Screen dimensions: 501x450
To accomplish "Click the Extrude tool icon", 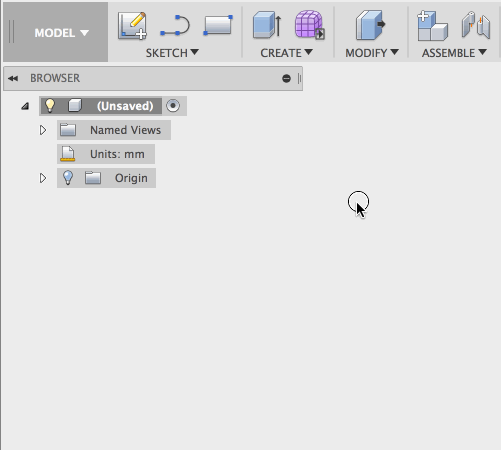I will (x=267, y=25).
